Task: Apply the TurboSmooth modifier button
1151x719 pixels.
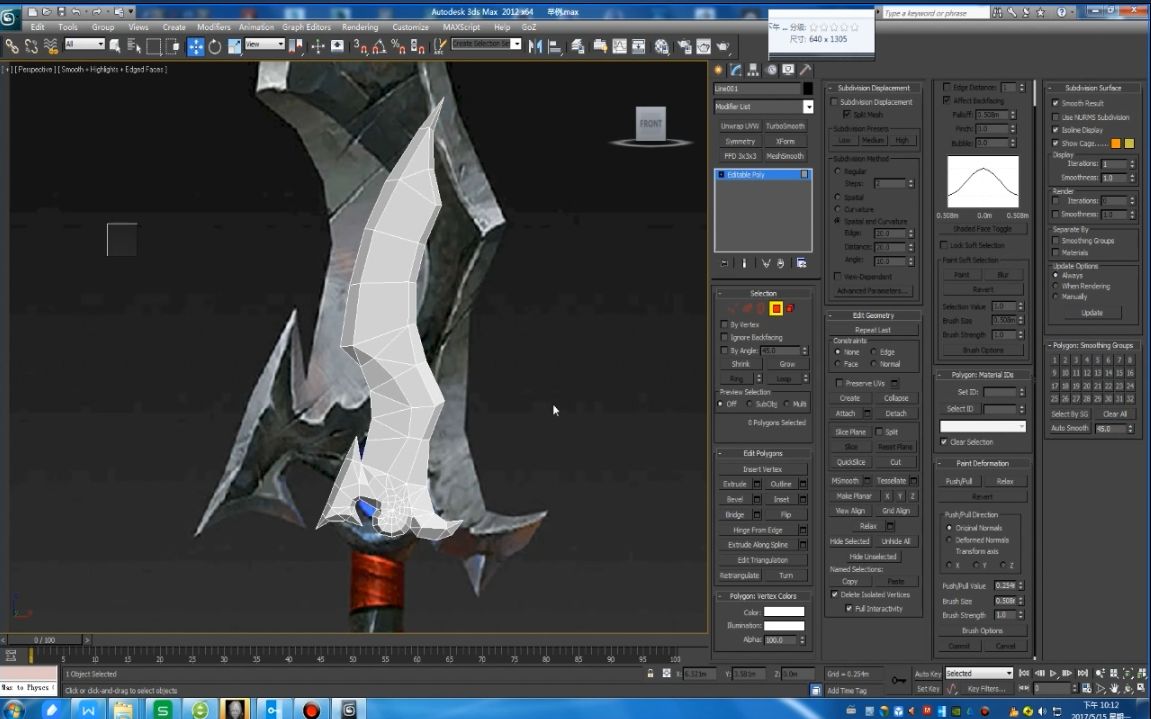Action: coord(787,127)
